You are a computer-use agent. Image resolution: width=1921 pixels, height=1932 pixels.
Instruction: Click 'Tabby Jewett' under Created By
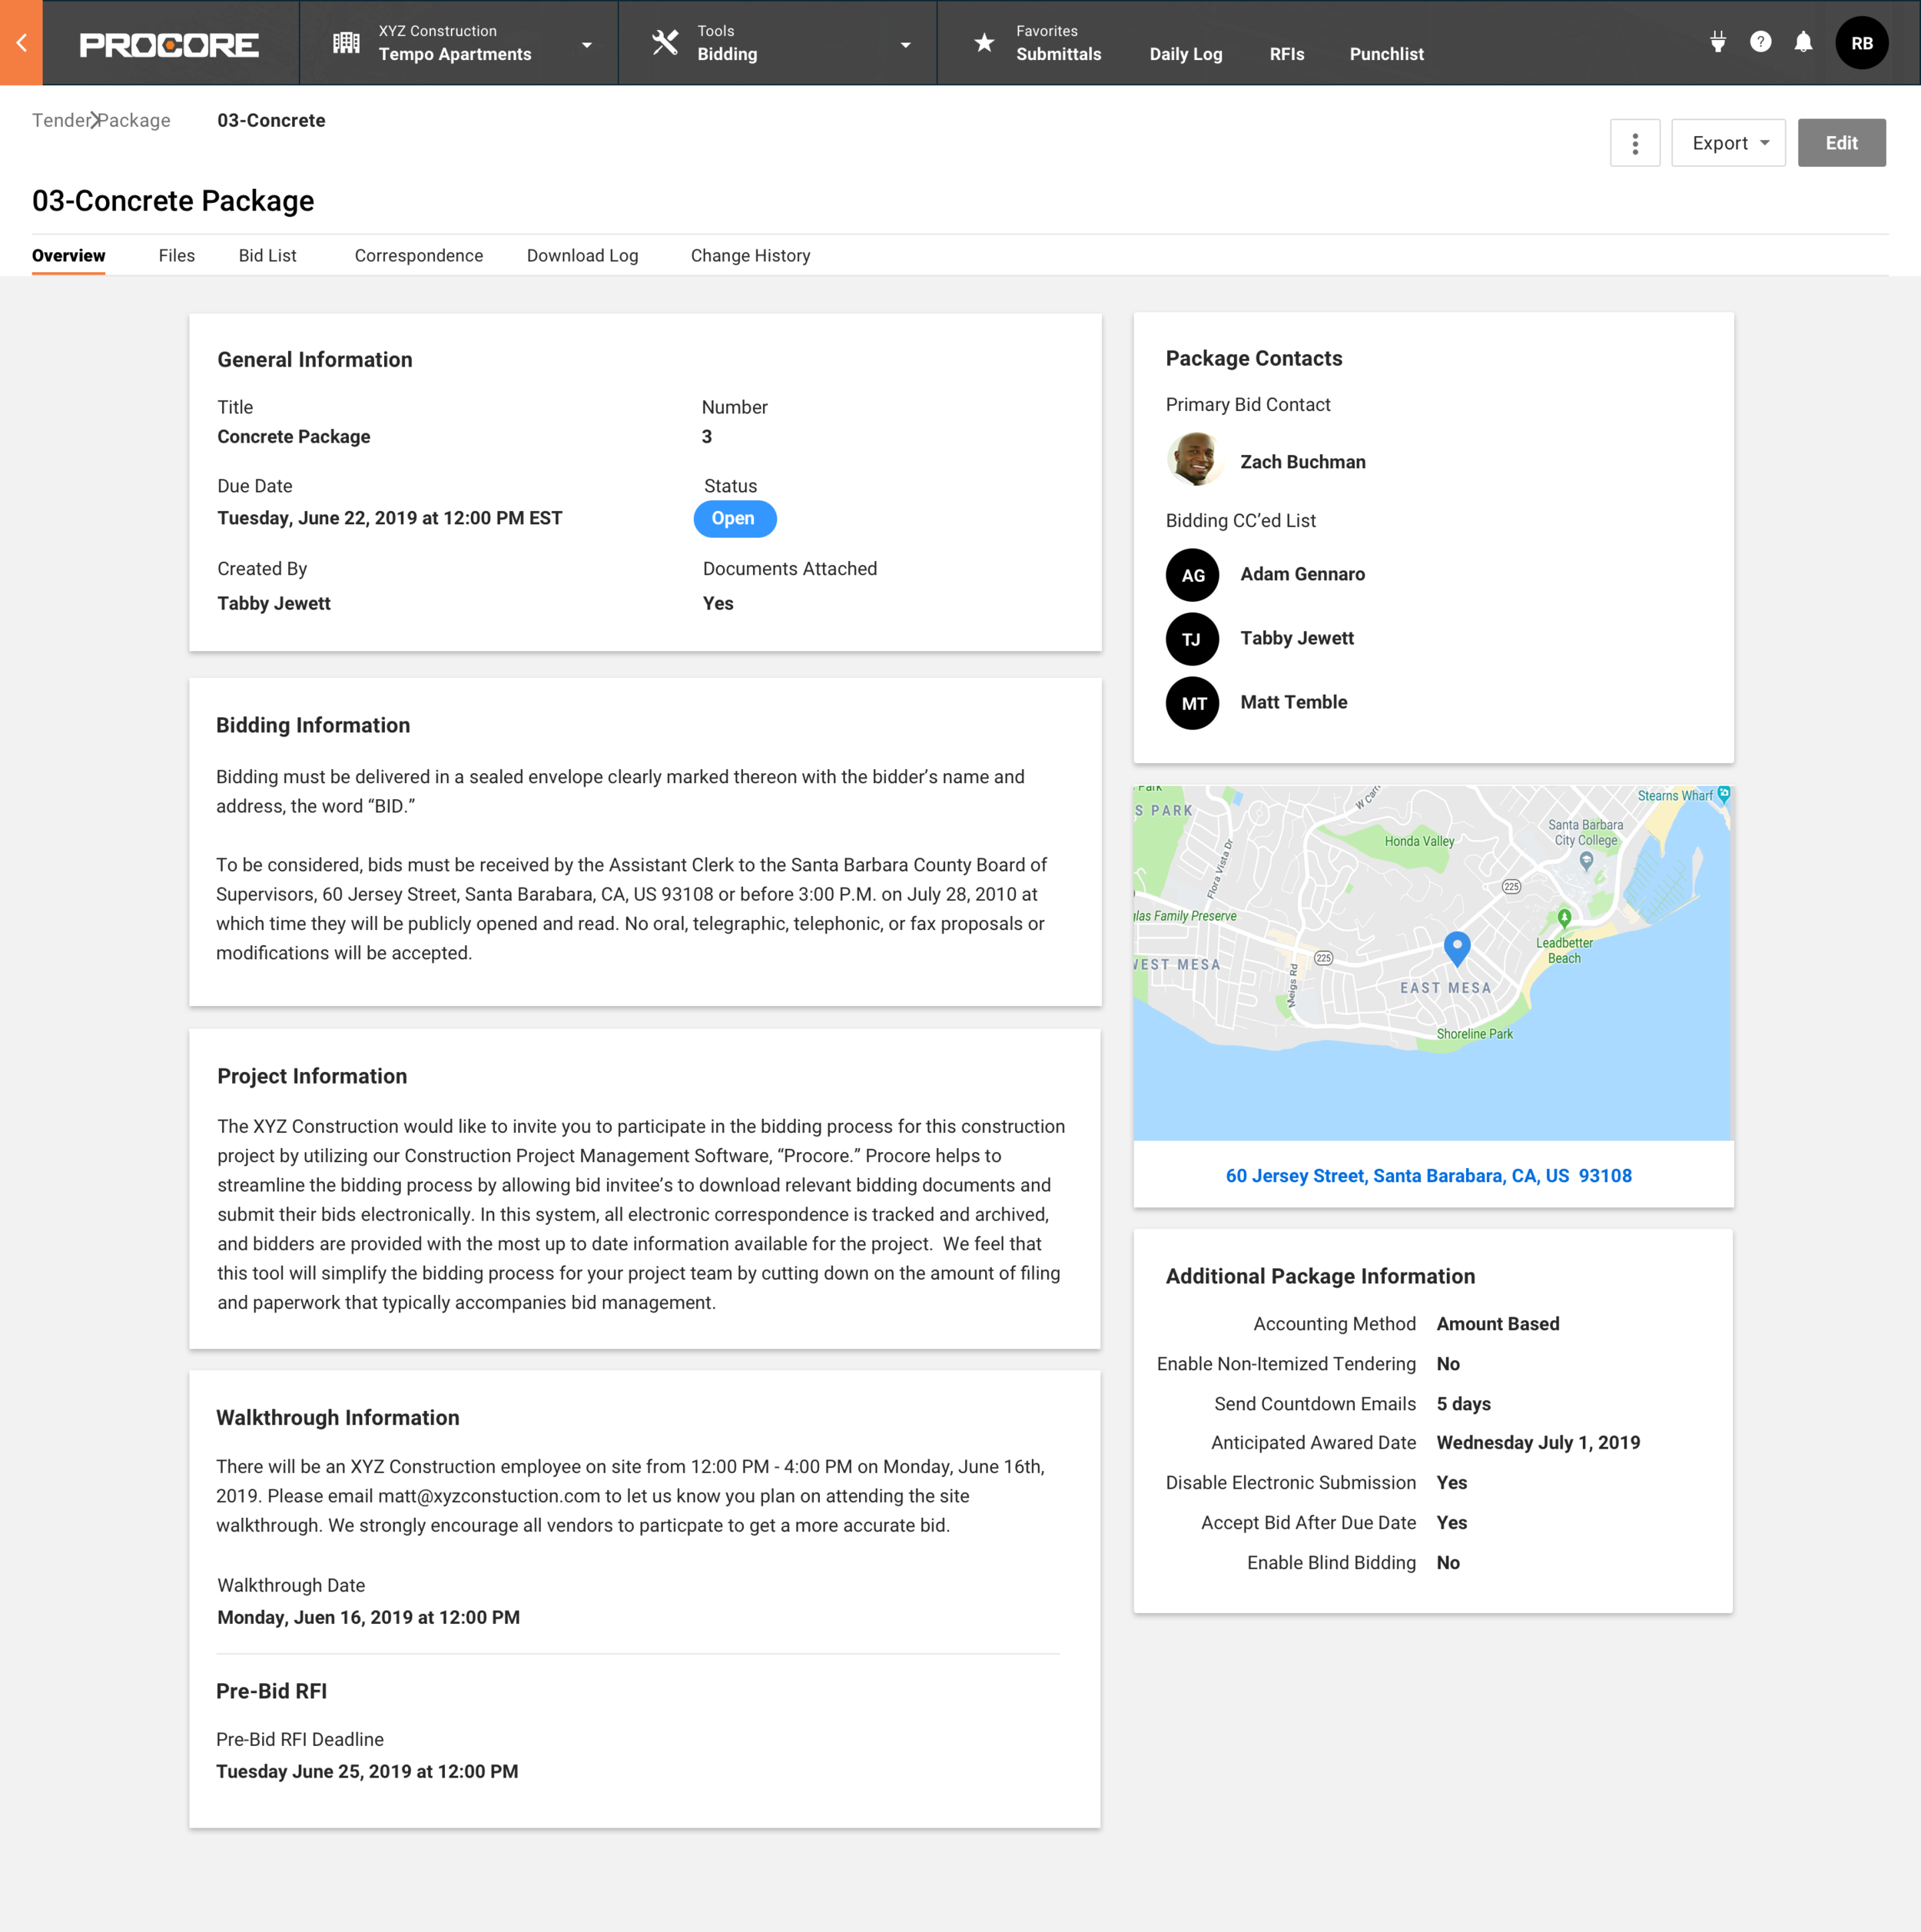(274, 603)
